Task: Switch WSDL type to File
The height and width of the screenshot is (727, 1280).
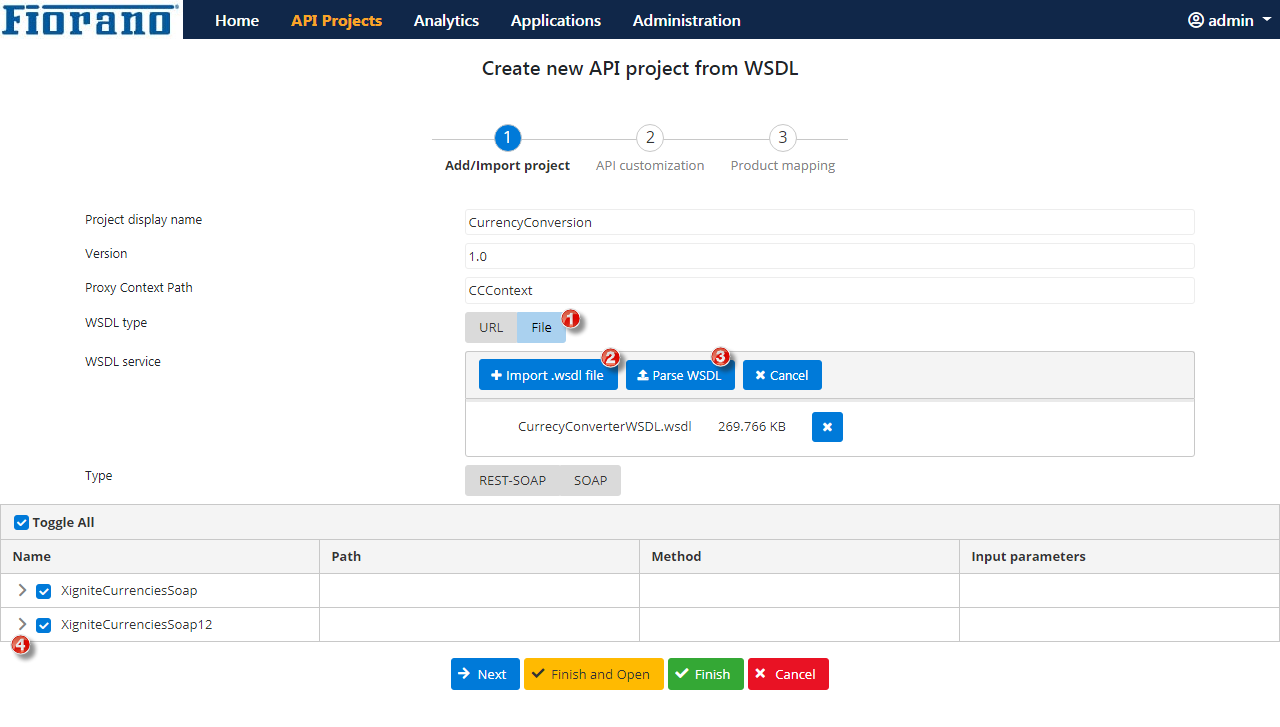Action: click(541, 328)
